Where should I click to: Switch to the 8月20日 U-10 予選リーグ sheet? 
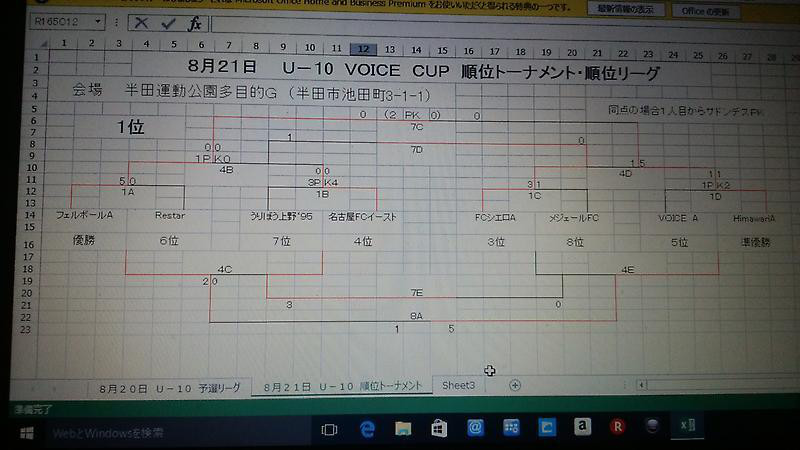point(169,387)
